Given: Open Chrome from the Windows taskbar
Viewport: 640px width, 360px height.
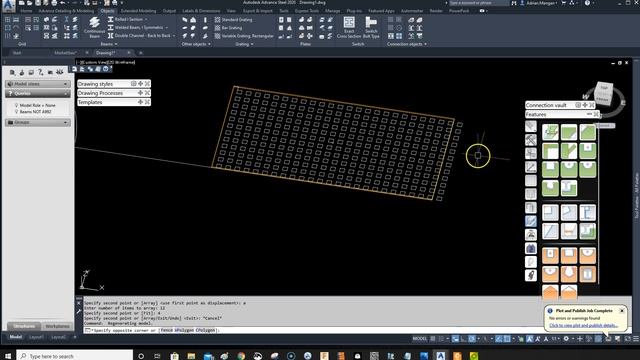Looking at the screenshot, I should (241, 356).
